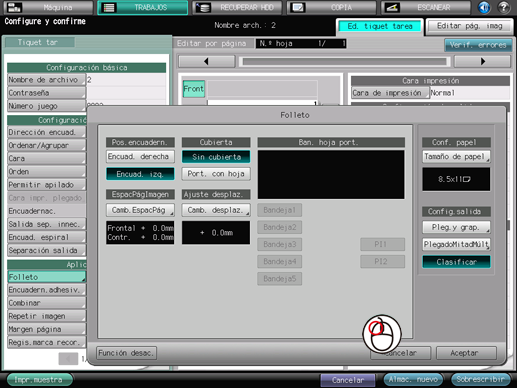517x388 pixels.
Task: Select Clasificar output option
Action: click(x=456, y=262)
